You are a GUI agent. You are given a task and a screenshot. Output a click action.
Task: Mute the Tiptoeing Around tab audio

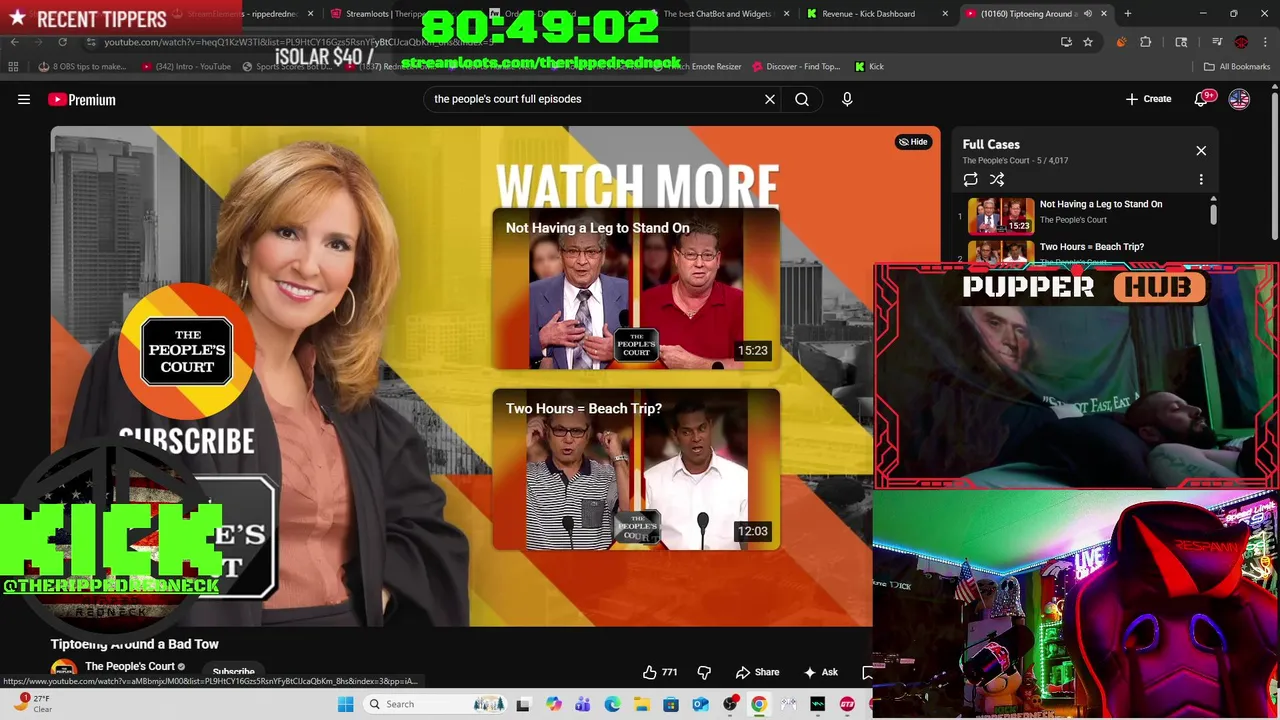[1088, 14]
